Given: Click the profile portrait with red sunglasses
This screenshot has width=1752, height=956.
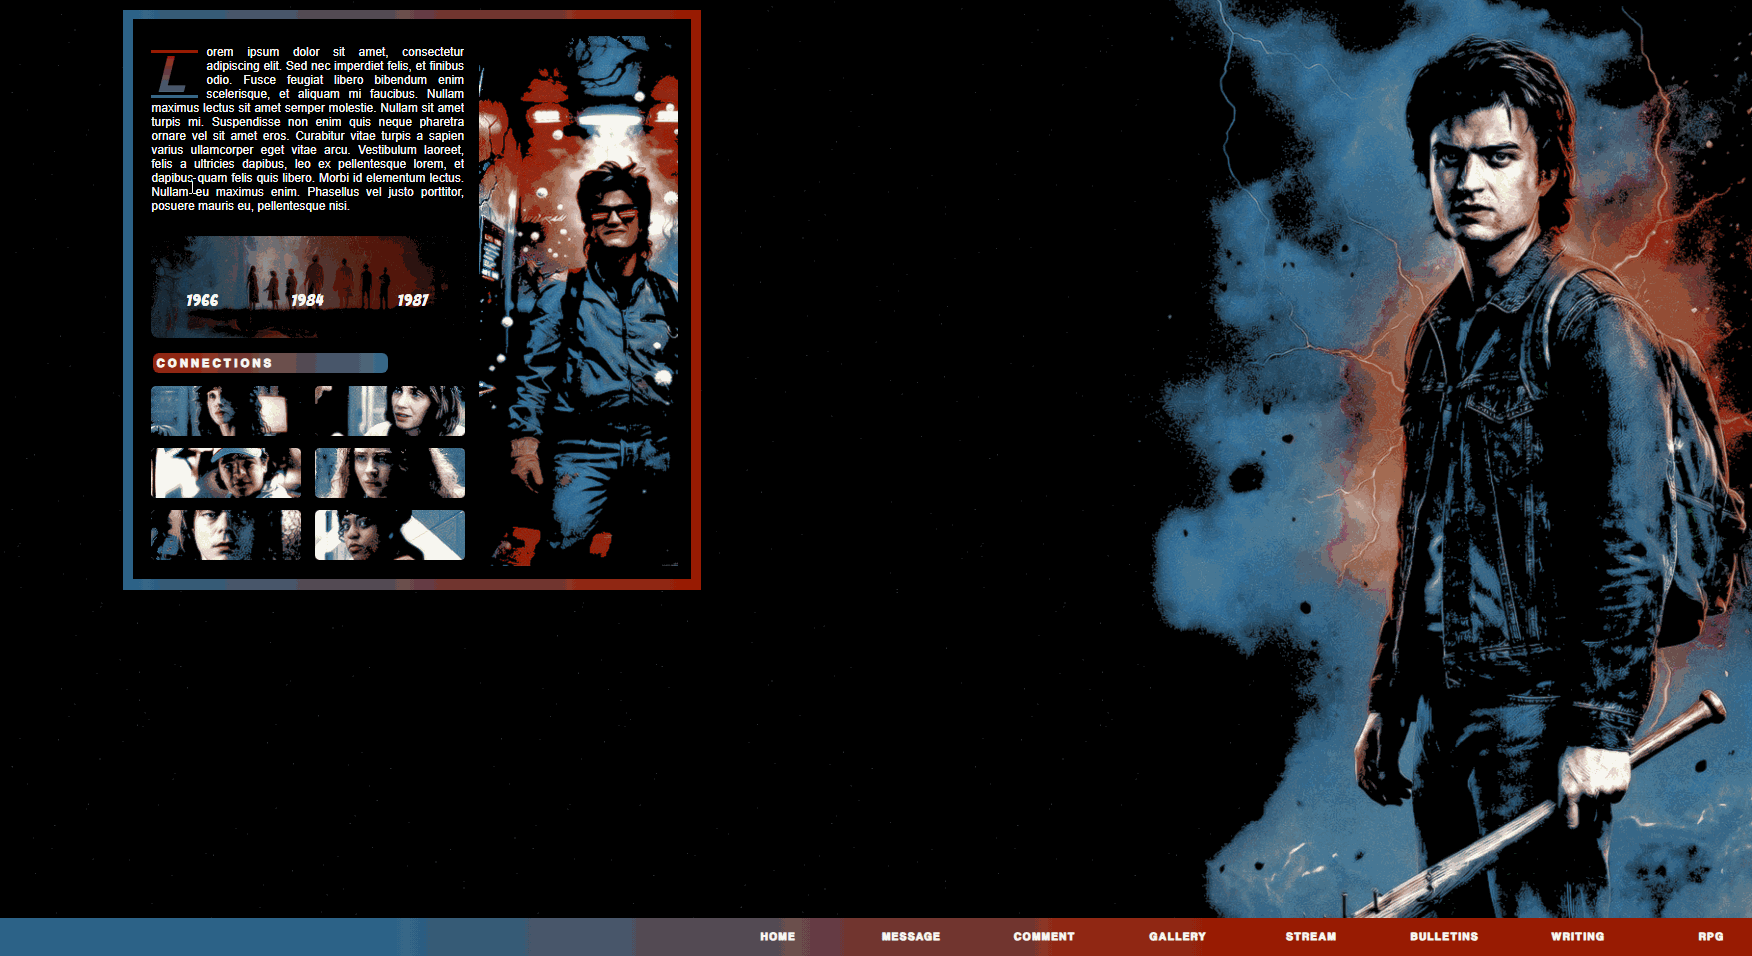Looking at the screenshot, I should click(x=579, y=300).
